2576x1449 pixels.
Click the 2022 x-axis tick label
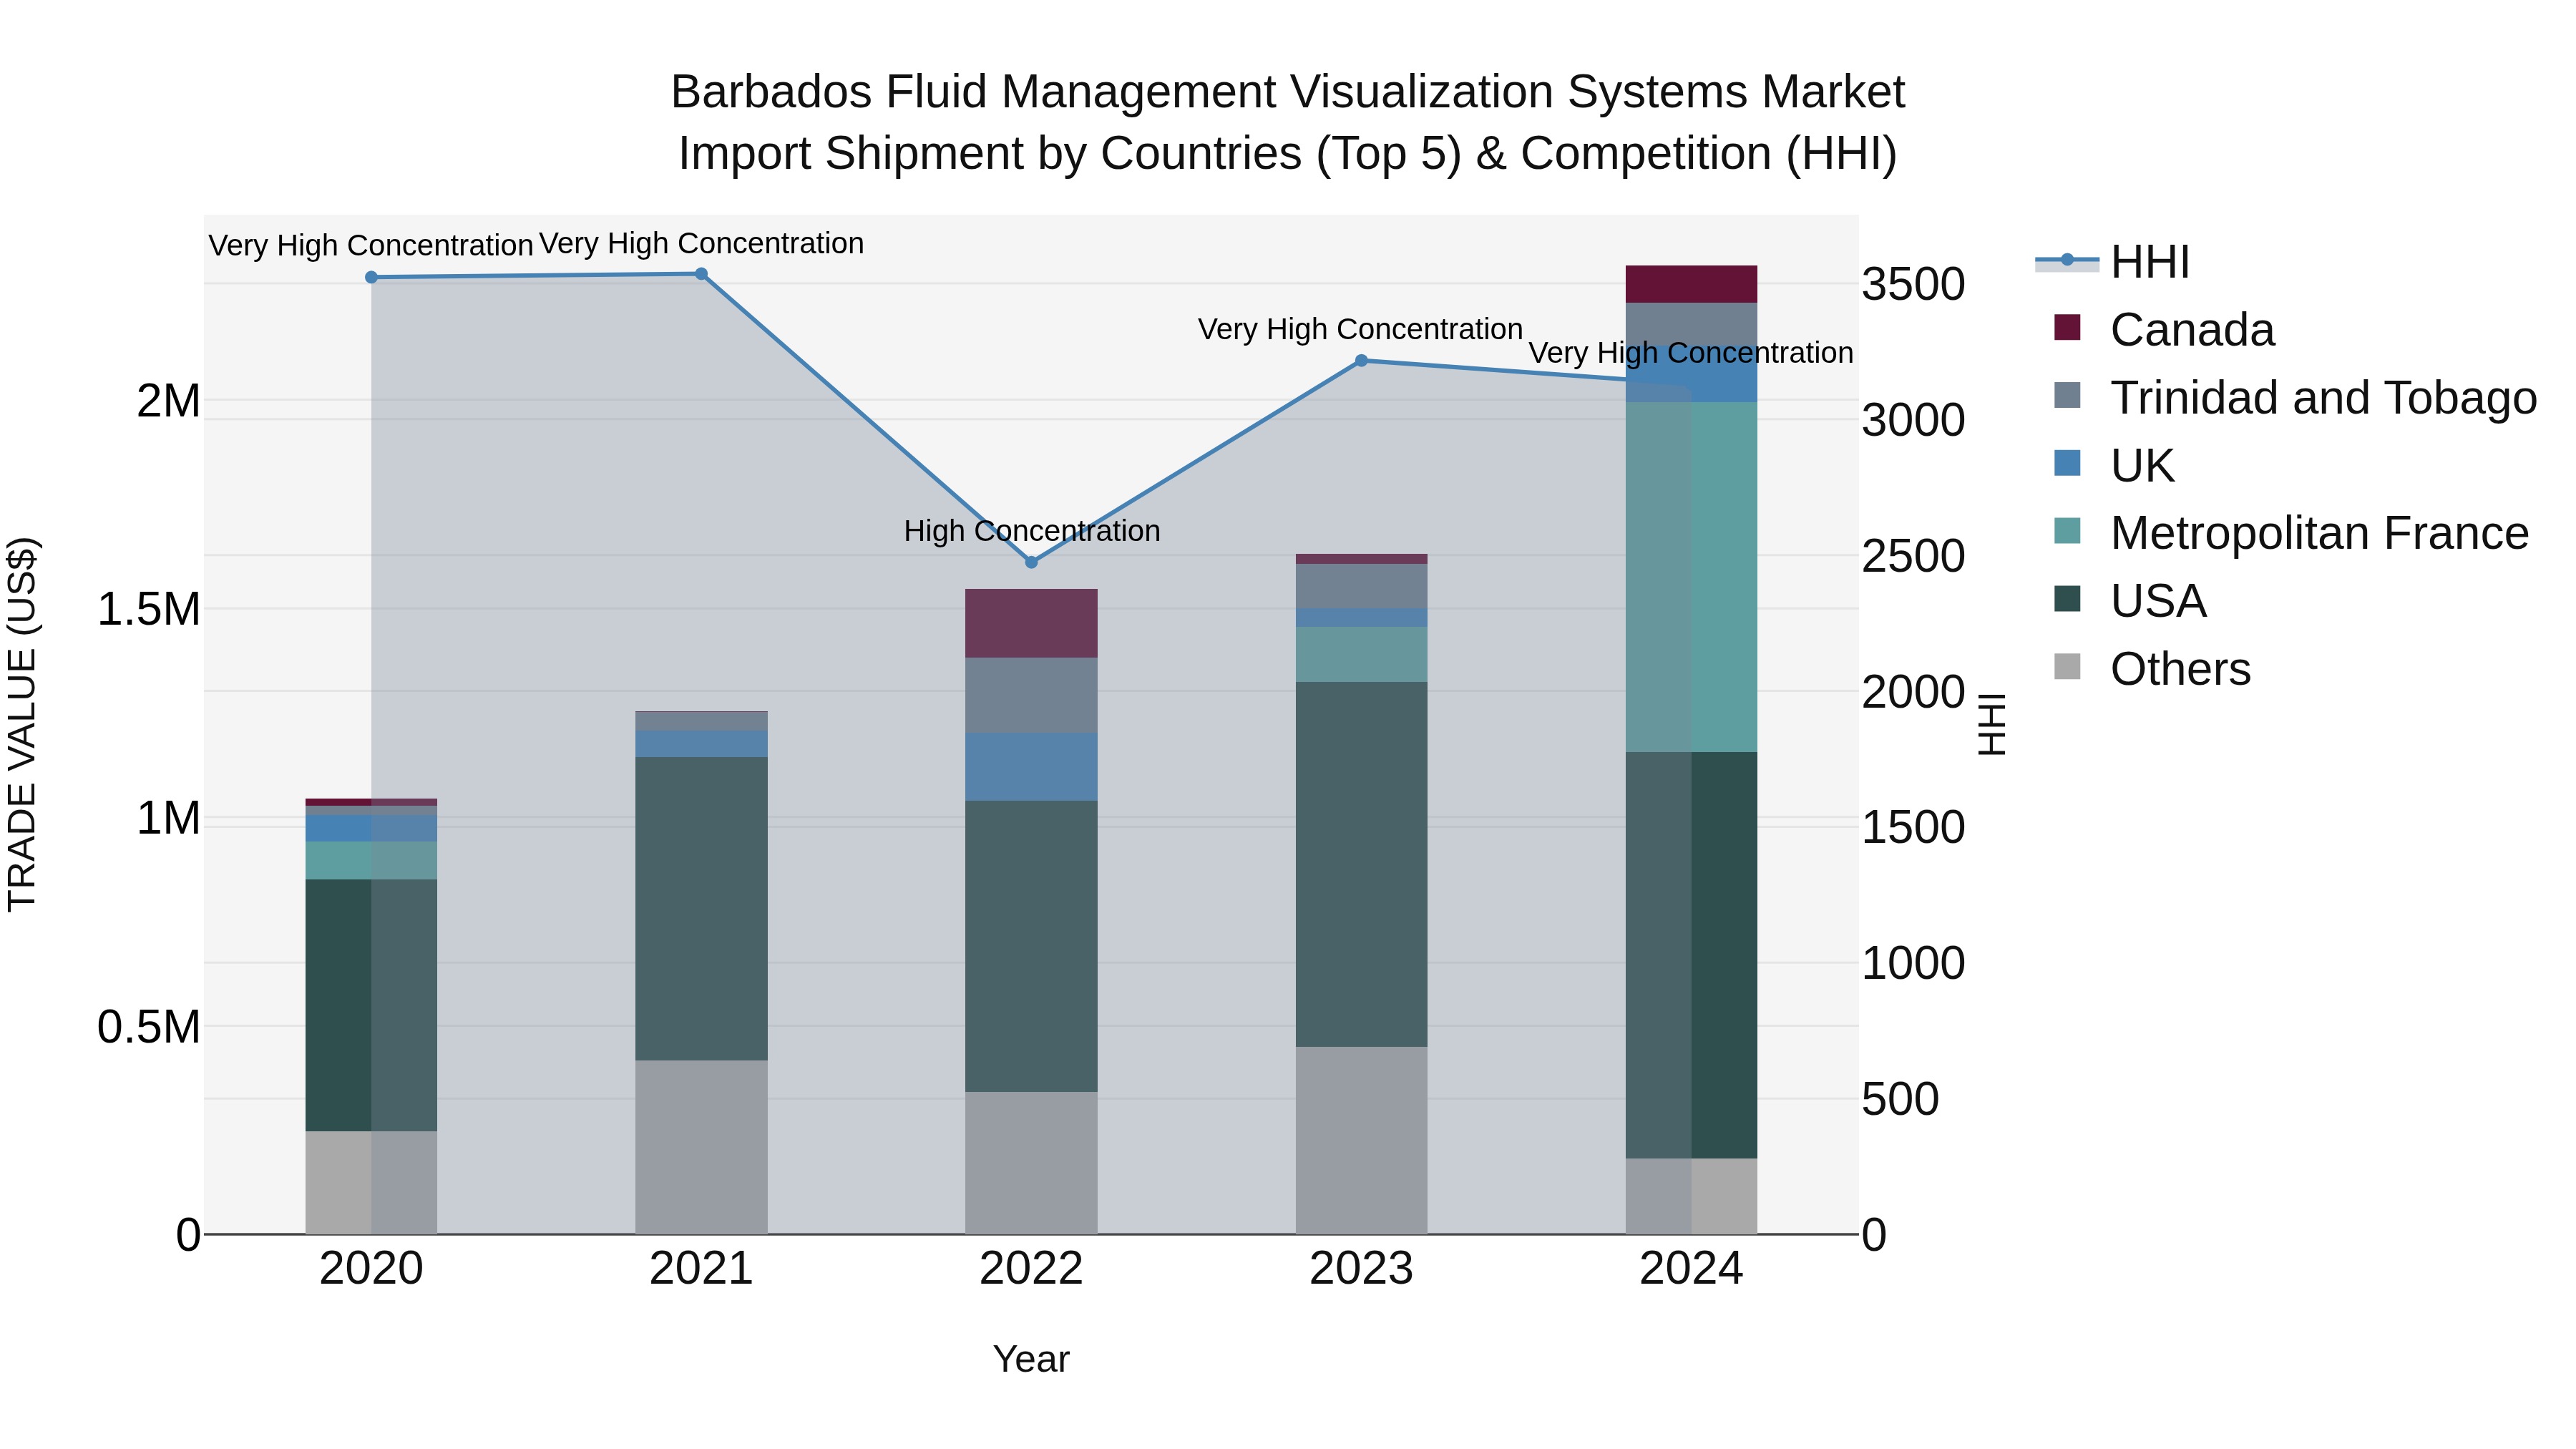click(1031, 1269)
